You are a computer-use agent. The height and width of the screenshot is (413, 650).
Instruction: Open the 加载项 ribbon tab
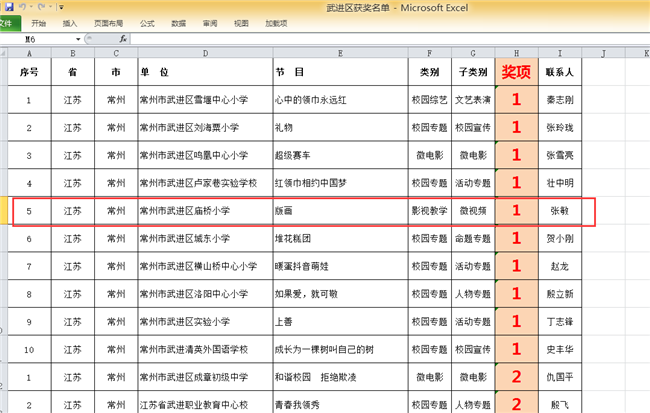point(275,22)
